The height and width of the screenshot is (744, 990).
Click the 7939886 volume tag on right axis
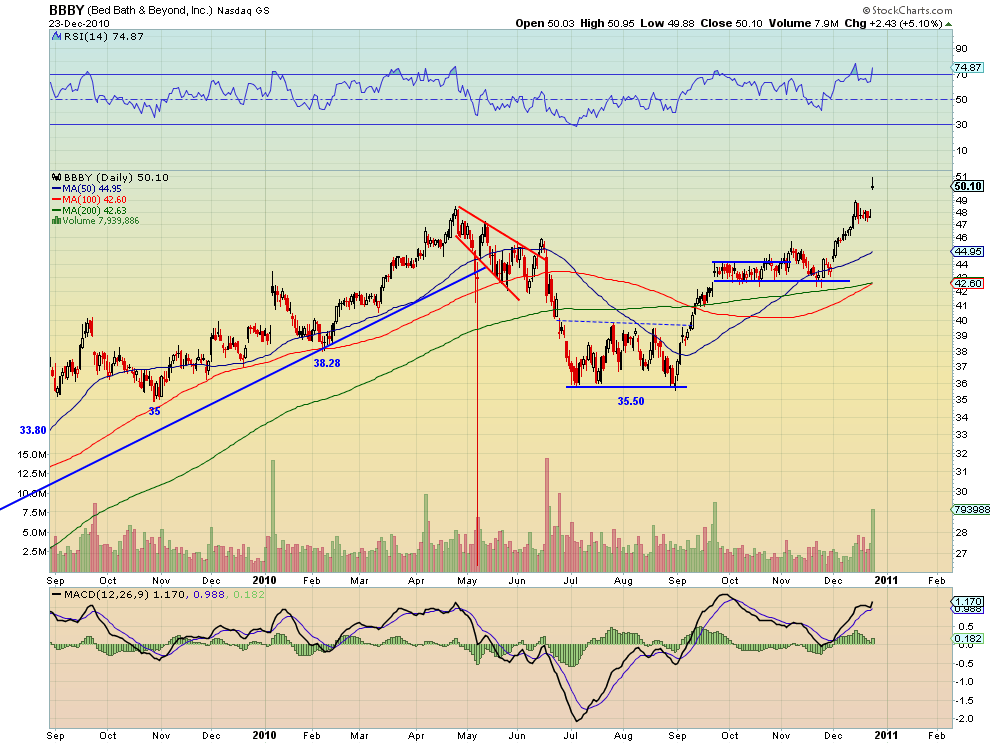coord(971,510)
